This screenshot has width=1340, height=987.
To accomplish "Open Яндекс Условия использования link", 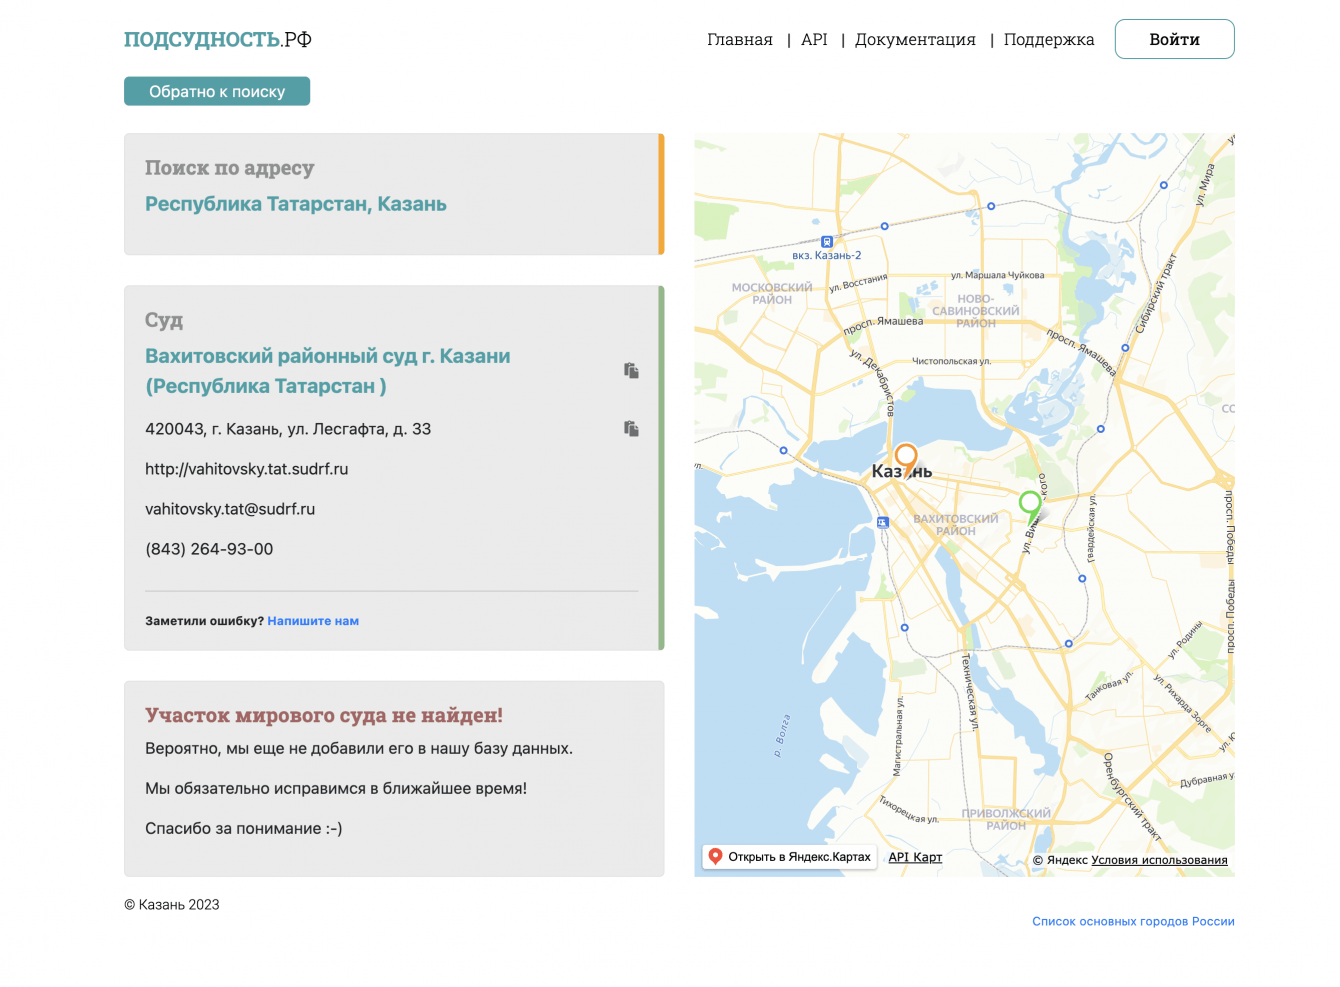I will click(x=1159, y=860).
